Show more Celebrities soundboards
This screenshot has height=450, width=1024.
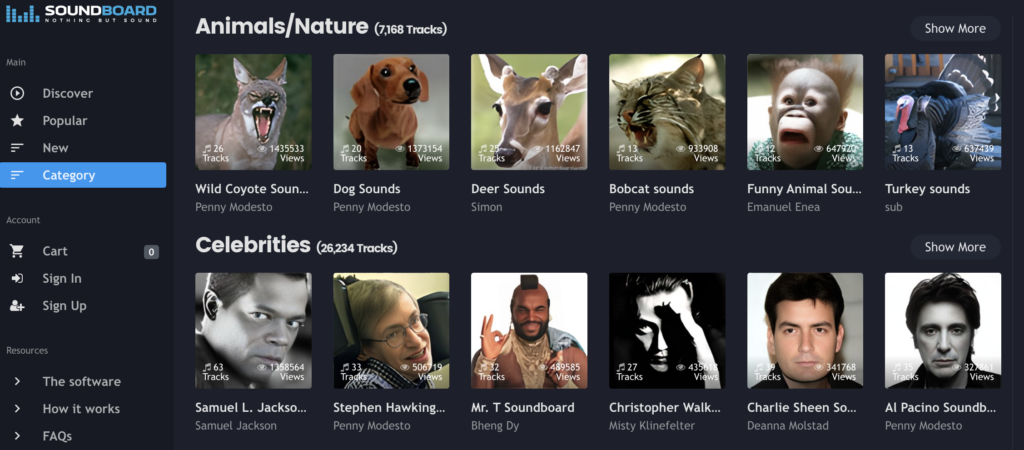(955, 247)
